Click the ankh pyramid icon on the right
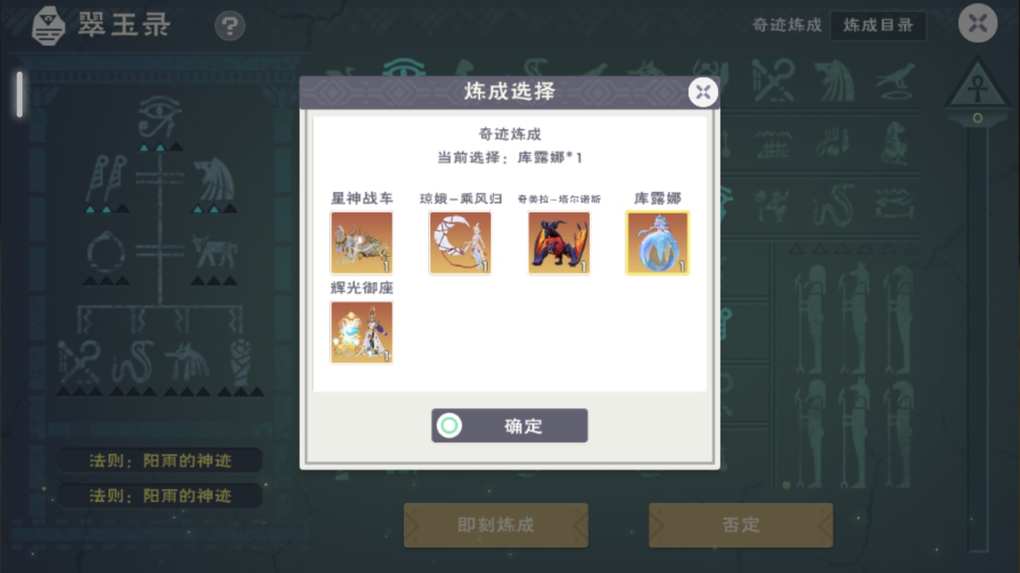 pos(977,85)
